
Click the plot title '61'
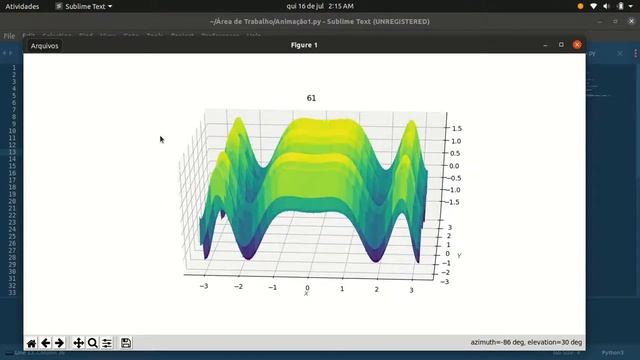pos(311,98)
